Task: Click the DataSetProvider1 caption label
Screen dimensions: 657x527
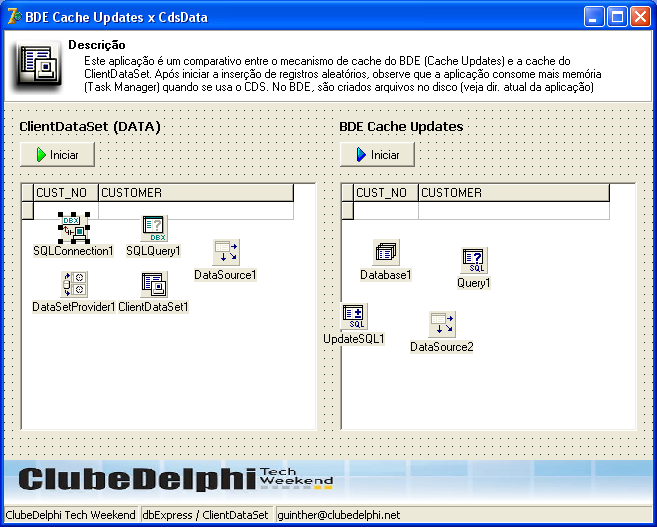Action: click(x=74, y=307)
